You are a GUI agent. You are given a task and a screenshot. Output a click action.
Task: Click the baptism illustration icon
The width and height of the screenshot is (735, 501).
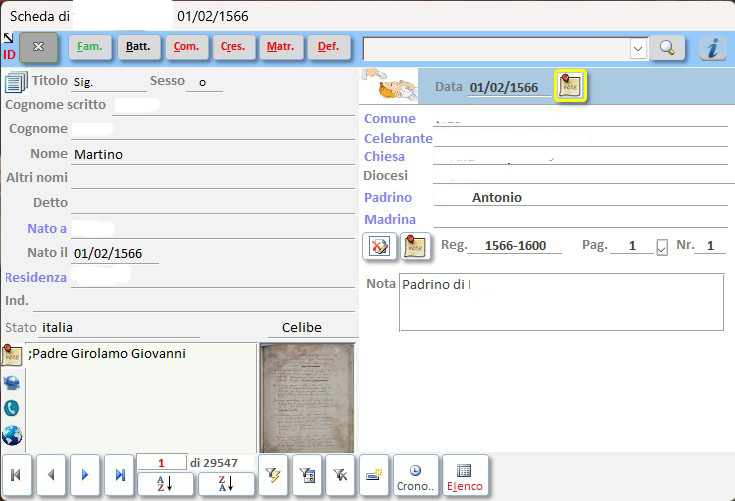(390, 86)
